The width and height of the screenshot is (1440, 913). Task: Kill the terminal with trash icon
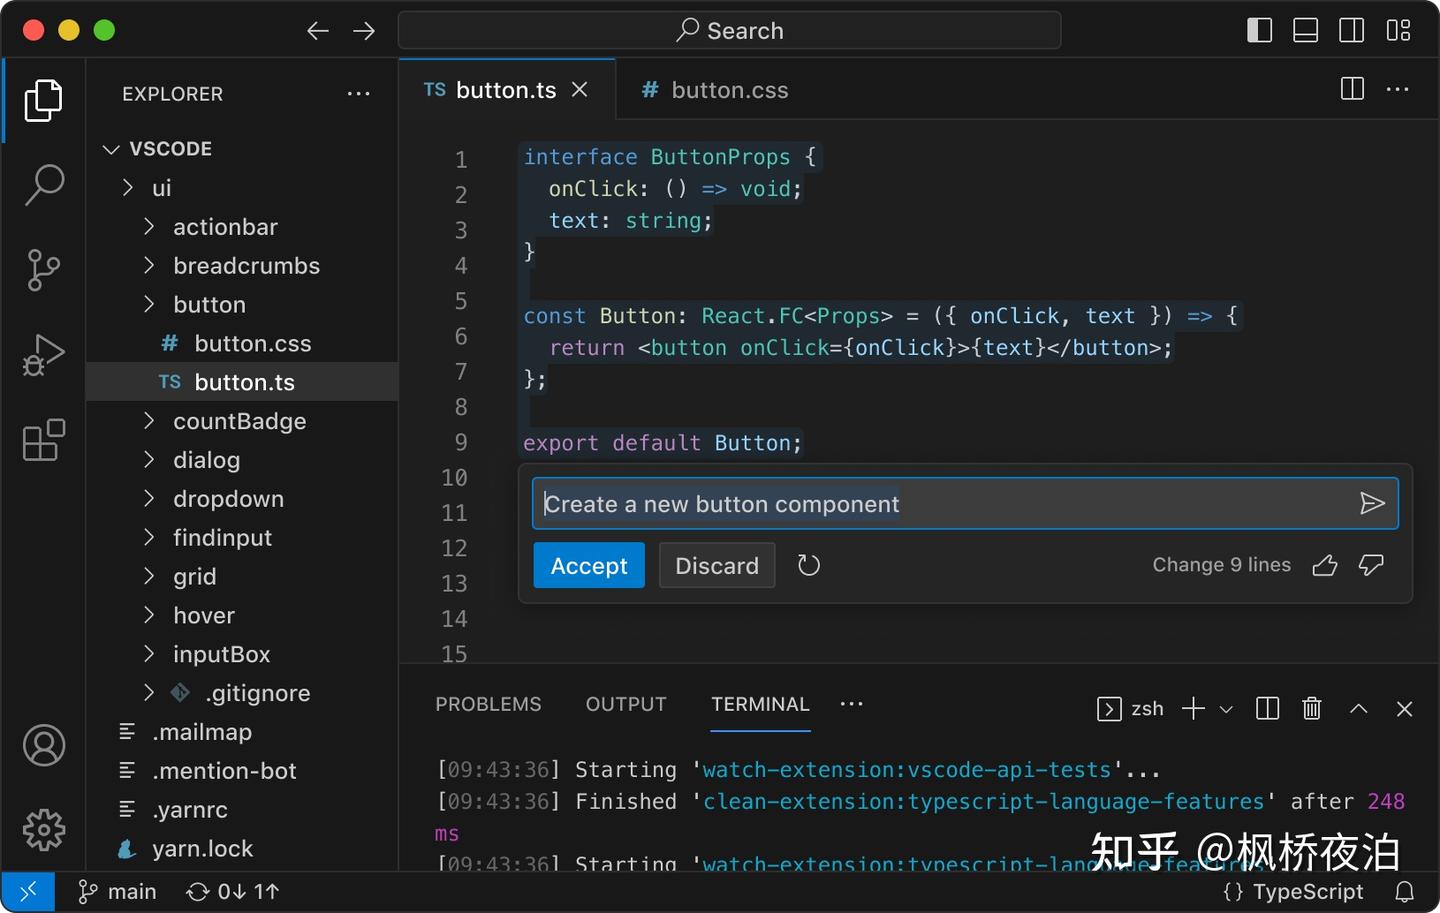tap(1312, 709)
